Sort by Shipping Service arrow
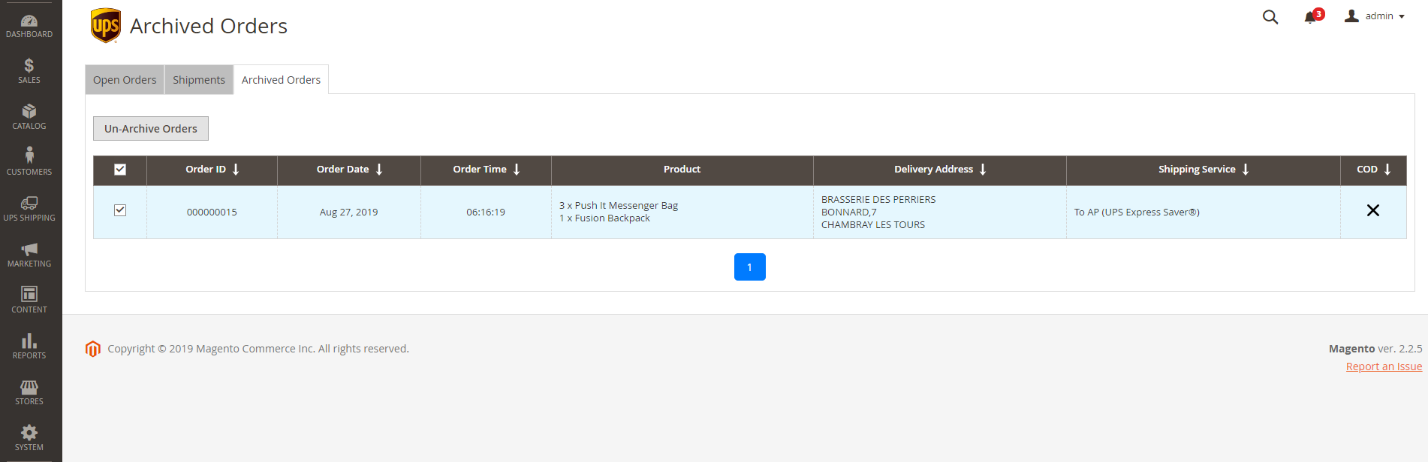This screenshot has width=1428, height=462. click(1245, 170)
